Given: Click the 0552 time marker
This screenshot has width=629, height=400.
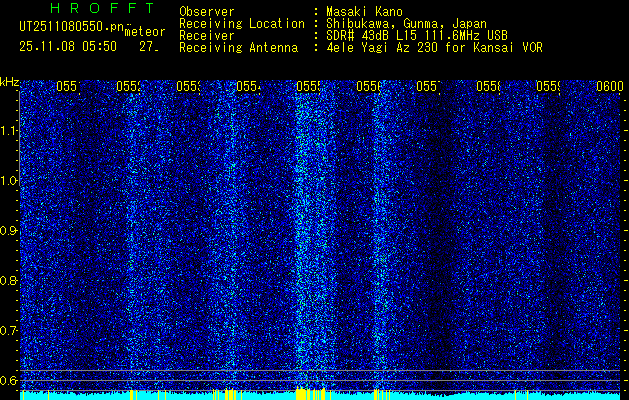Looking at the screenshot, I should (x=128, y=86).
